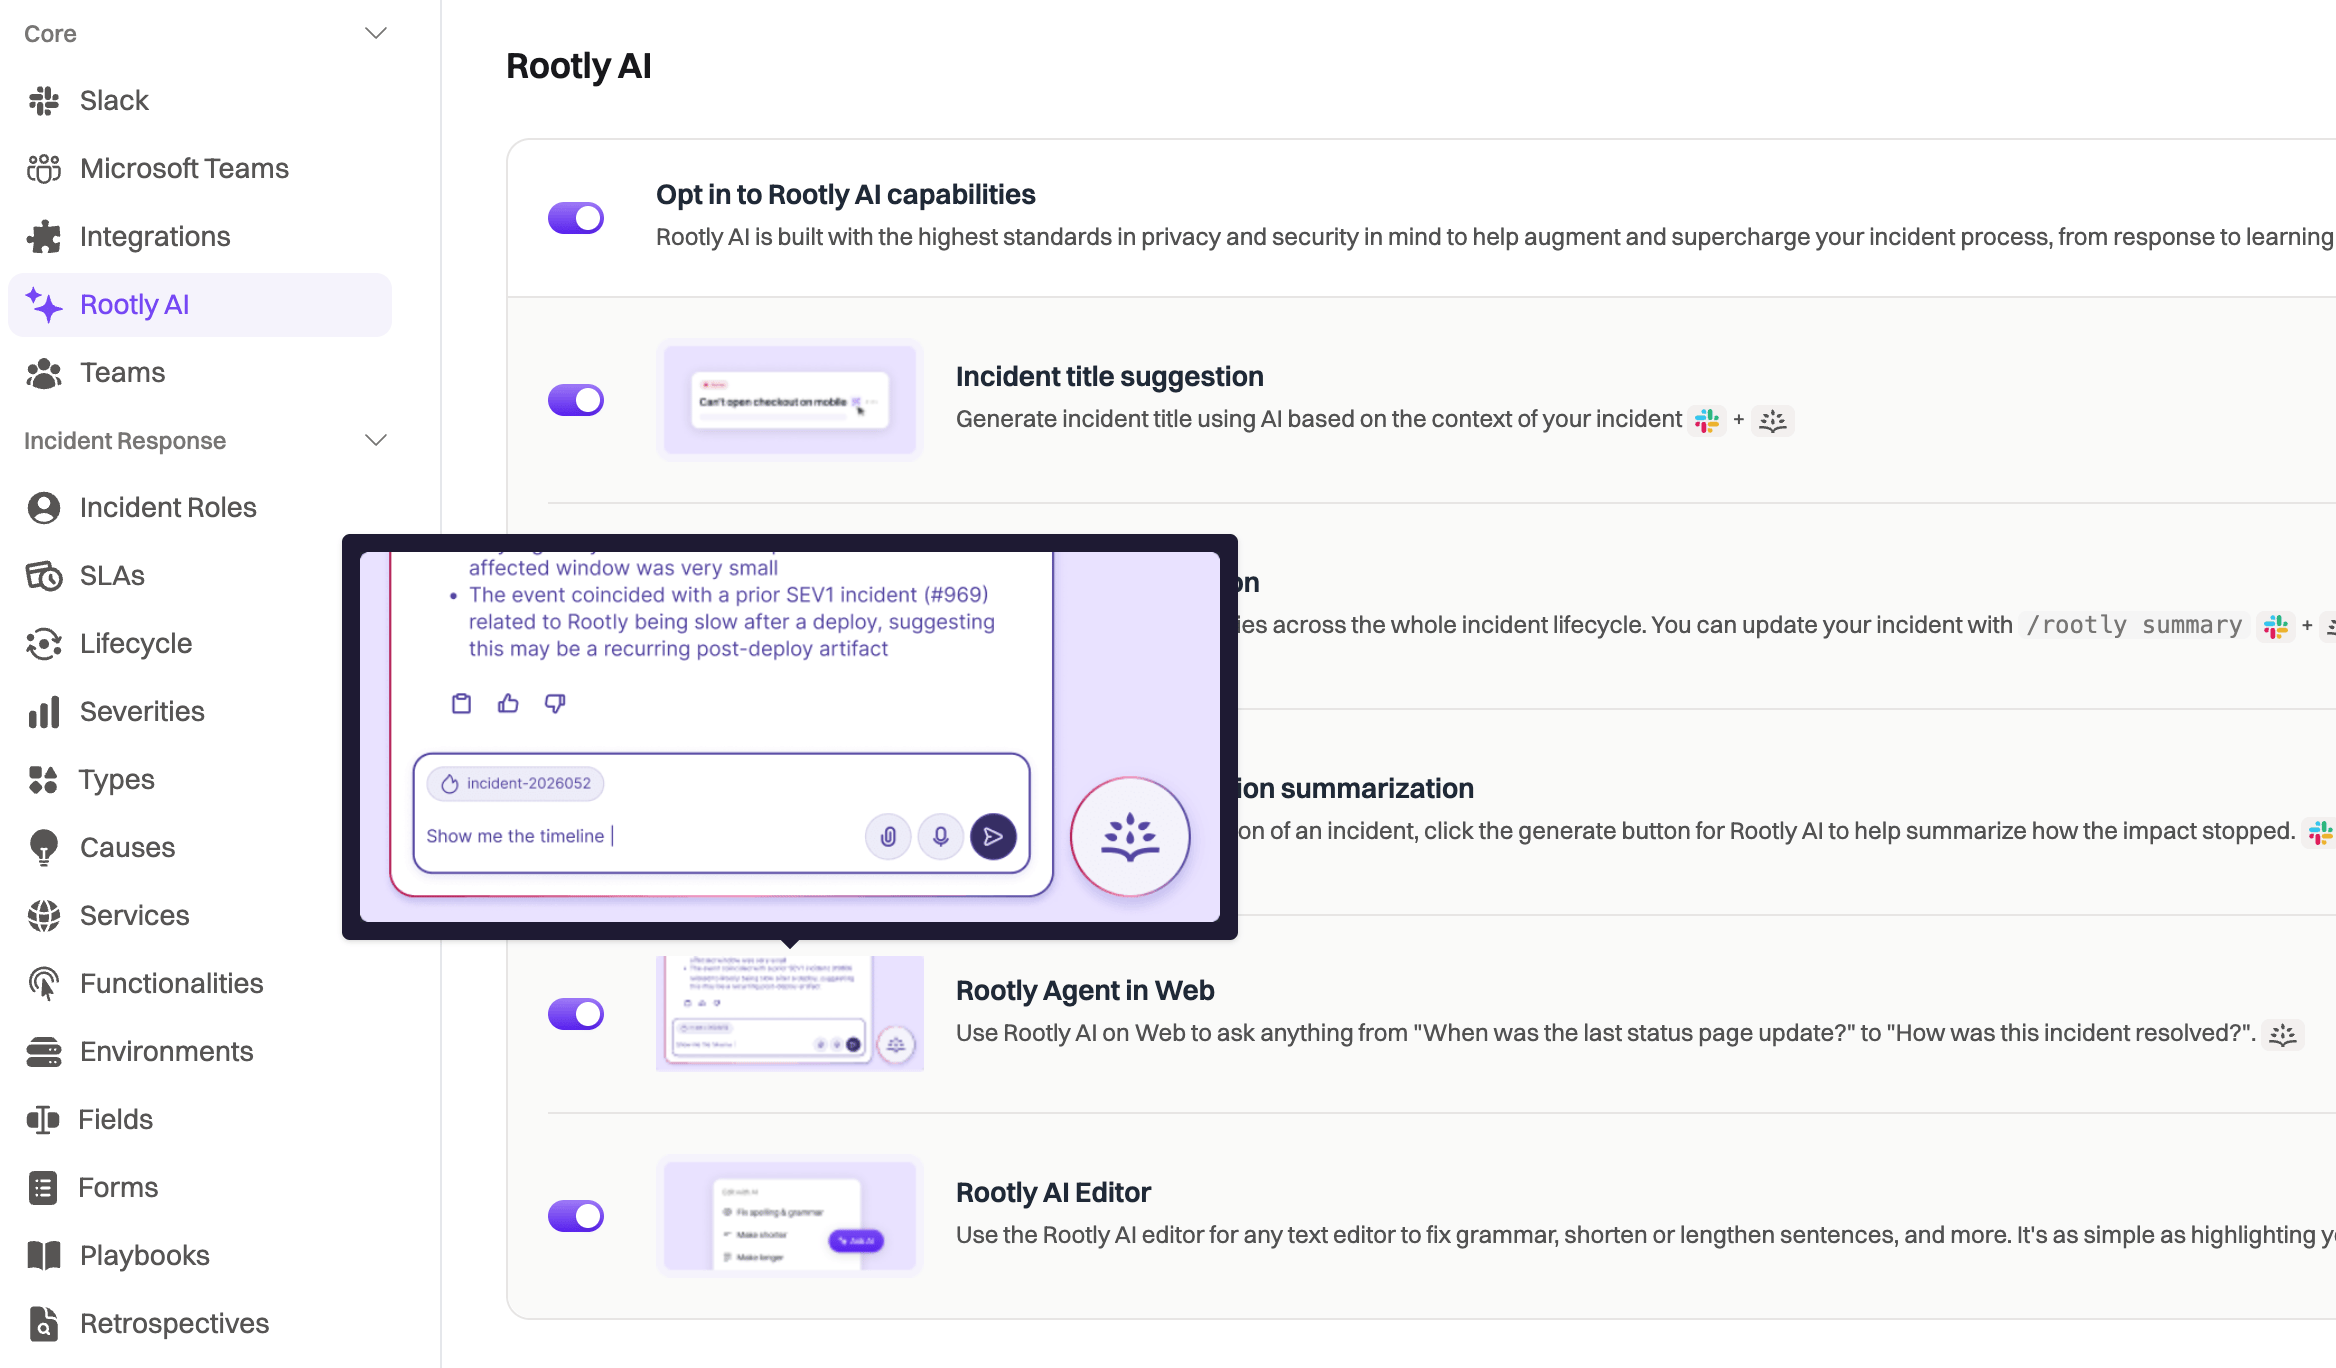The width and height of the screenshot is (2336, 1368).
Task: Click the Playbooks book icon
Action: tap(44, 1256)
